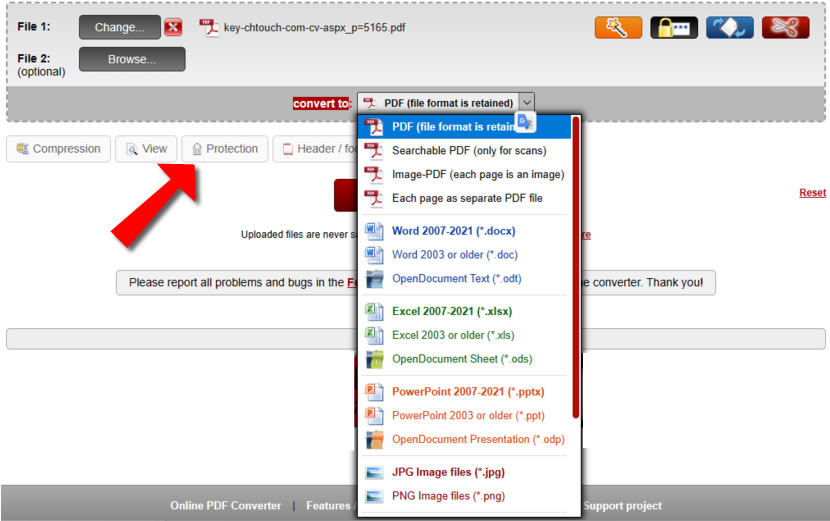830x521 pixels.
Task: Open the Header / footer tab
Action: 316,149
